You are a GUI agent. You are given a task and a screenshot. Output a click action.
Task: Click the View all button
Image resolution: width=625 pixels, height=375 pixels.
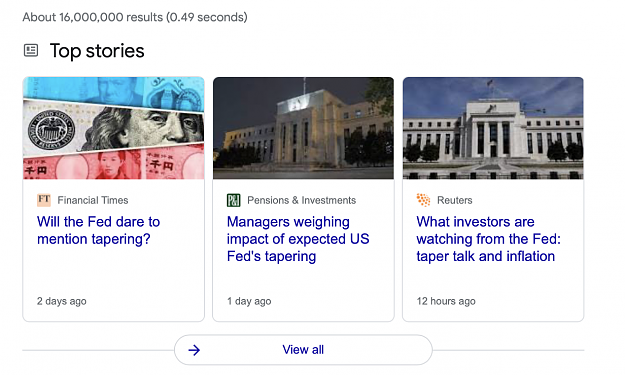coord(303,349)
